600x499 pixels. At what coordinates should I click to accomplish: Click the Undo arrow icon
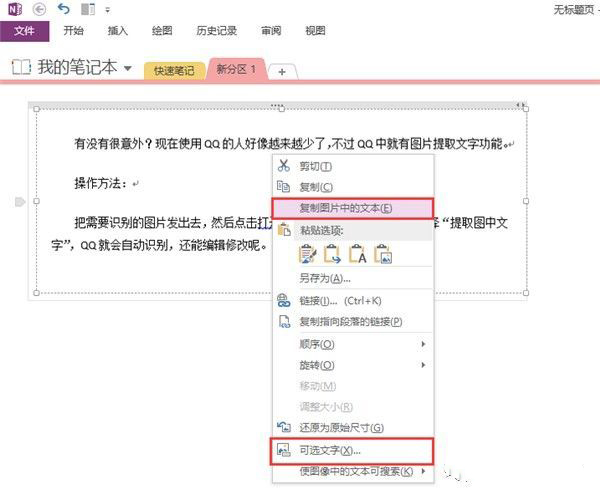[x=63, y=9]
